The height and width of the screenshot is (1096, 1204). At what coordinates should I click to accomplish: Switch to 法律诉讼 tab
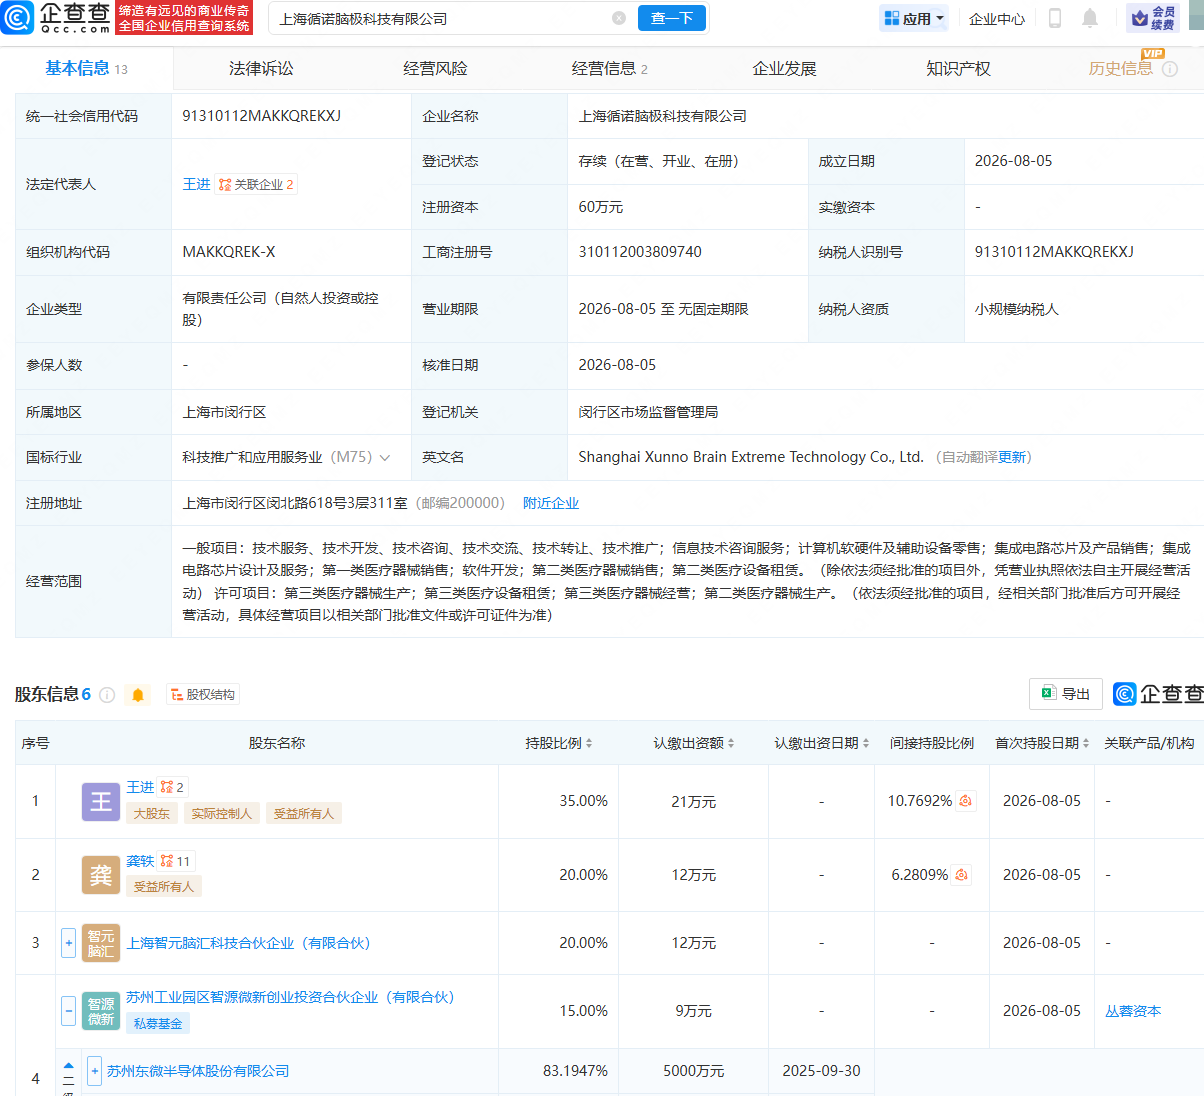point(261,69)
